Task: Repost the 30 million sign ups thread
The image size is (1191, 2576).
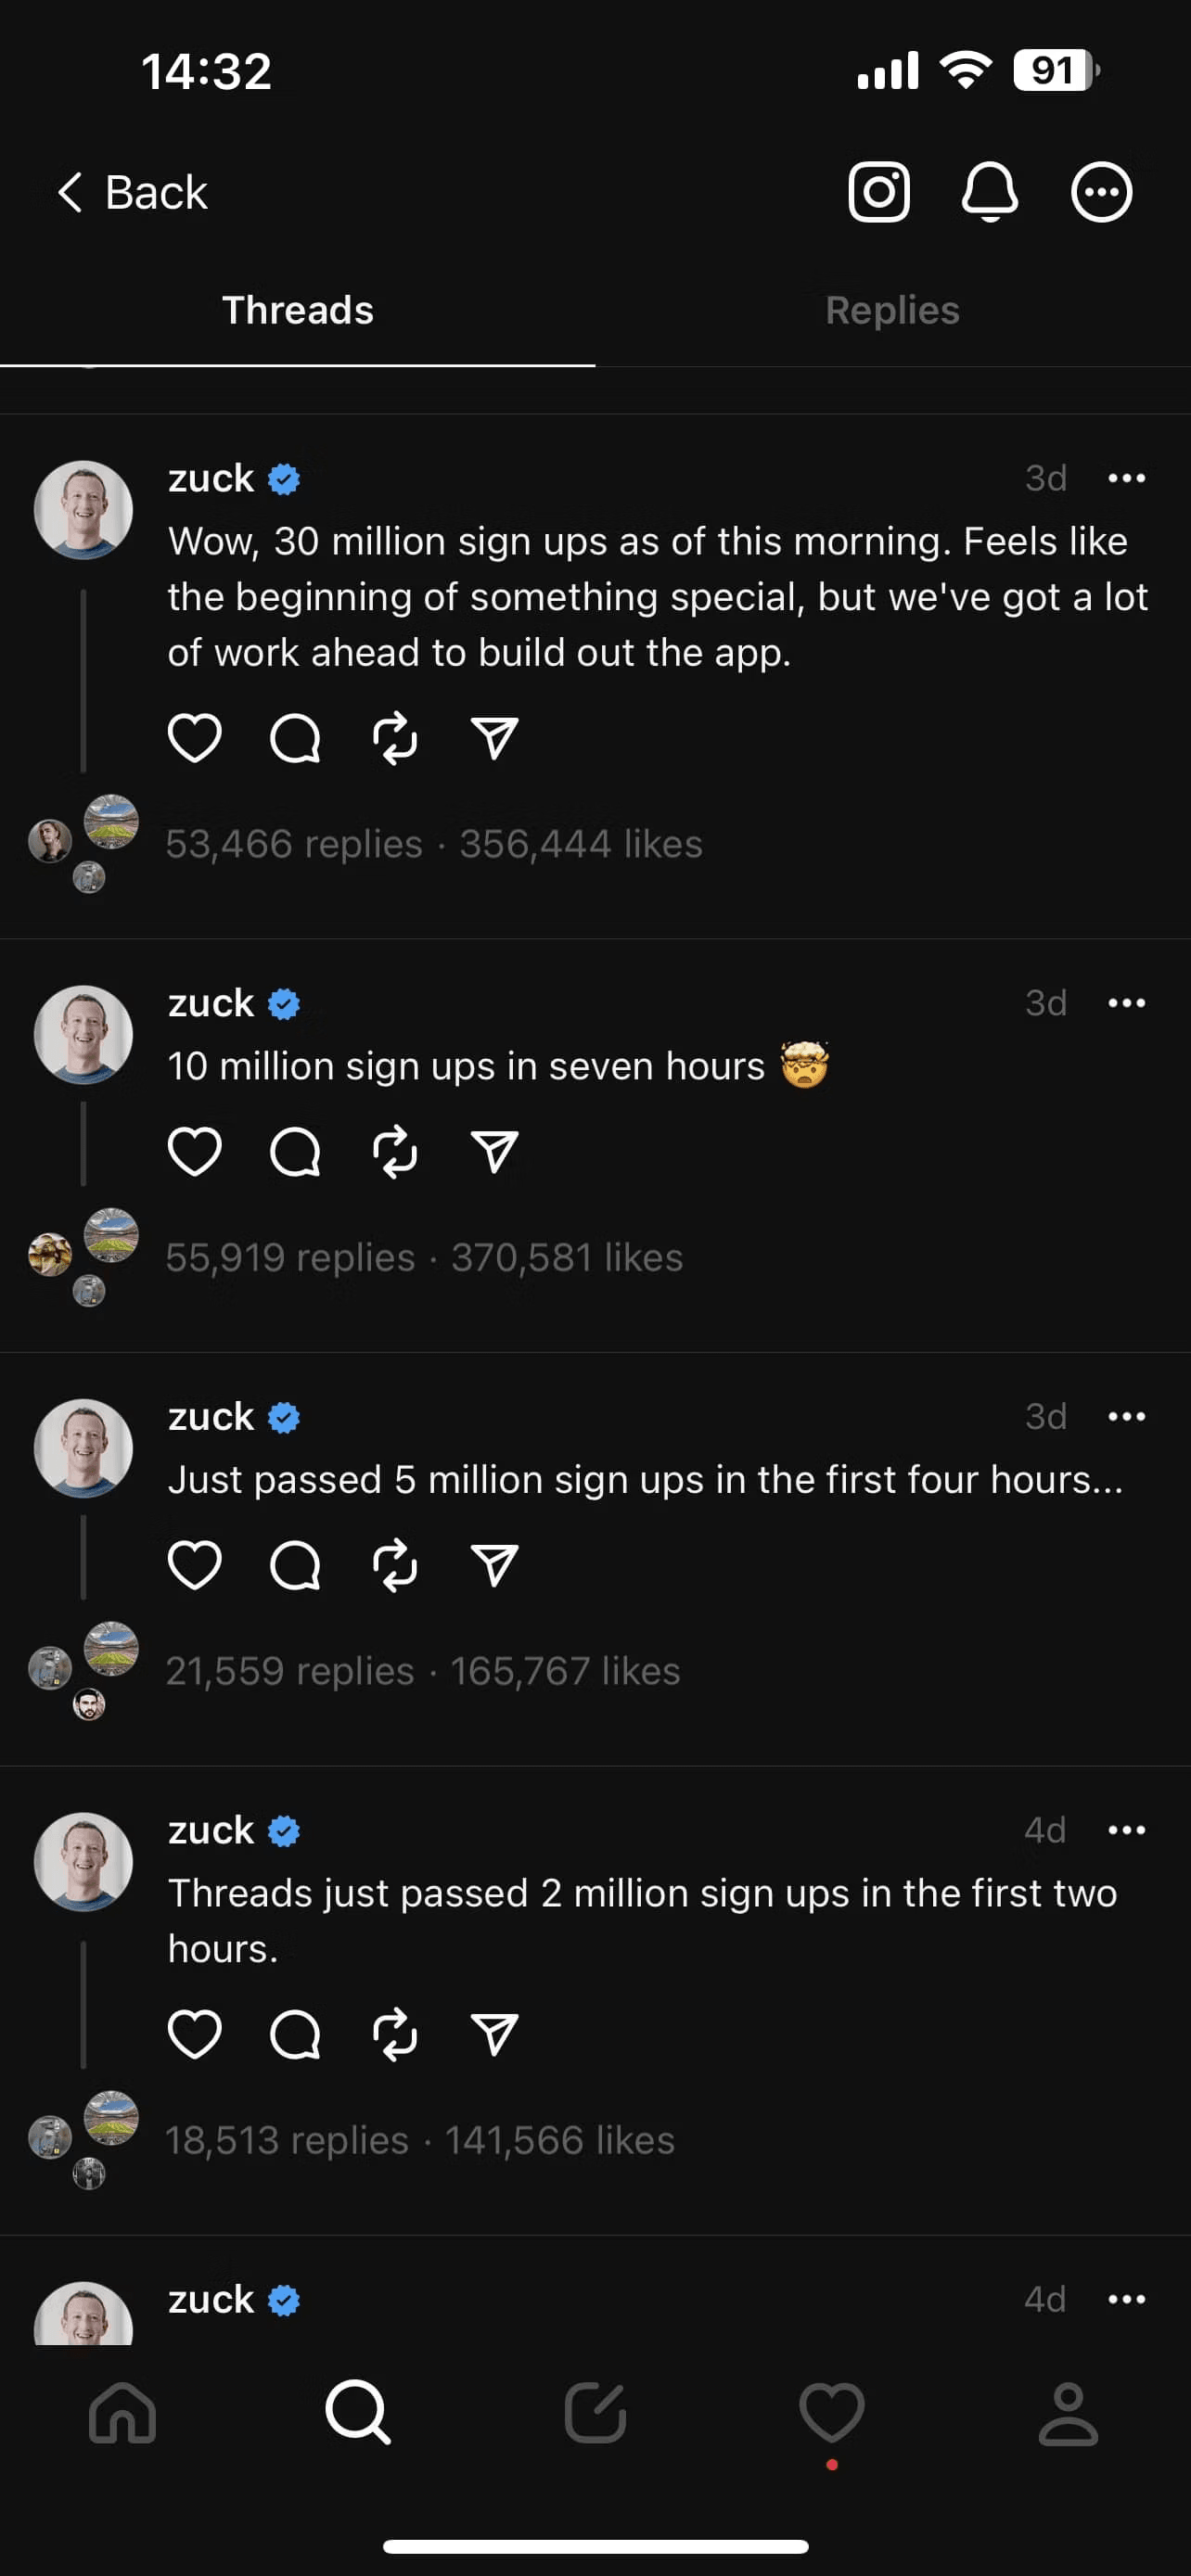Action: (395, 739)
